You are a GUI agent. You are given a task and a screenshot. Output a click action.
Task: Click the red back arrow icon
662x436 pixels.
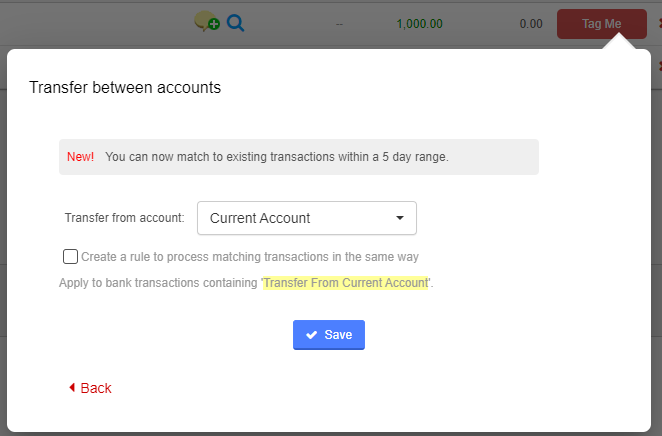point(72,388)
